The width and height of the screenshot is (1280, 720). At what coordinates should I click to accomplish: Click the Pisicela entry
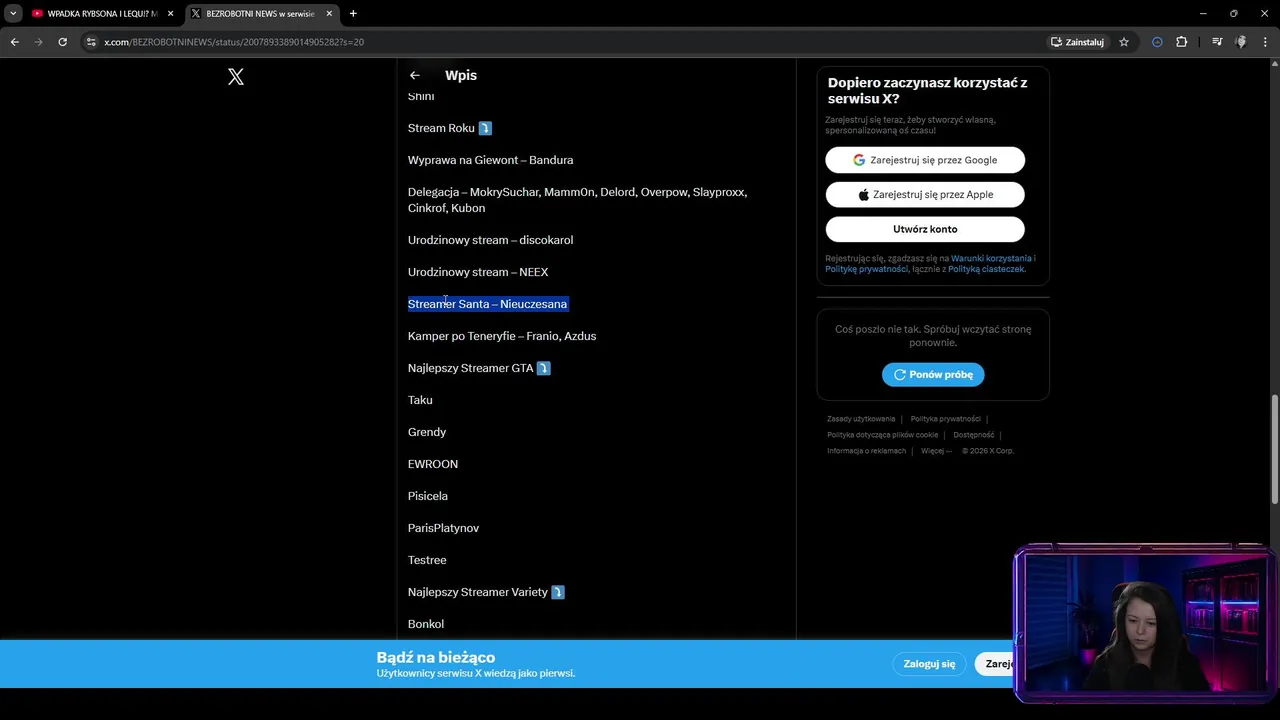(428, 496)
